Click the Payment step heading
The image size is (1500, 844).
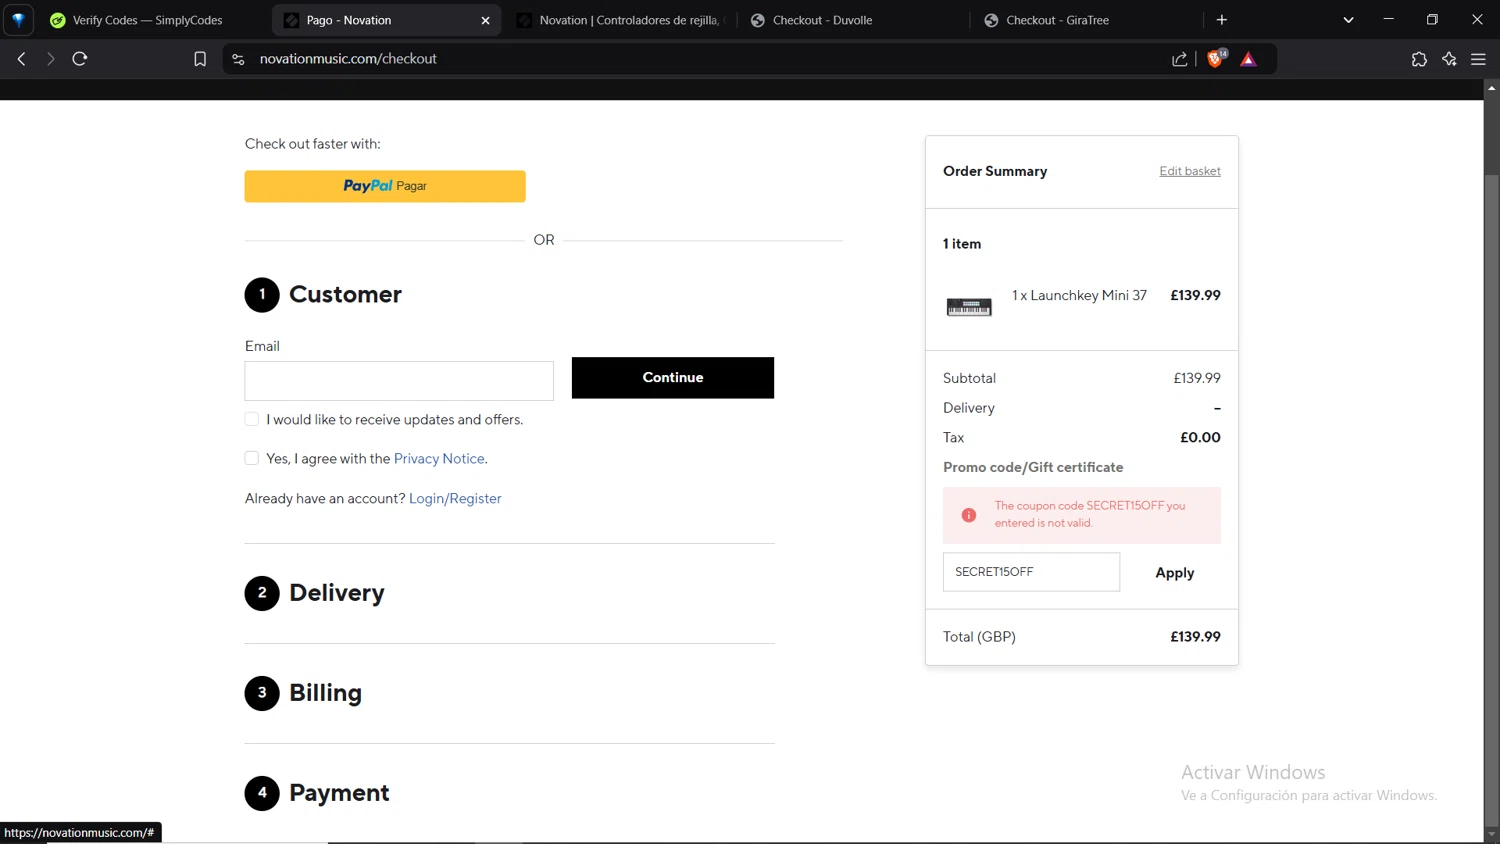coord(339,793)
